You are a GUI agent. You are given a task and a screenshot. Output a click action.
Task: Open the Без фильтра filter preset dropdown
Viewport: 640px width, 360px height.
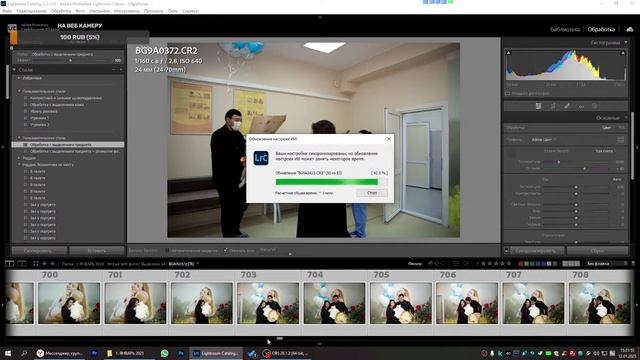coord(607,264)
